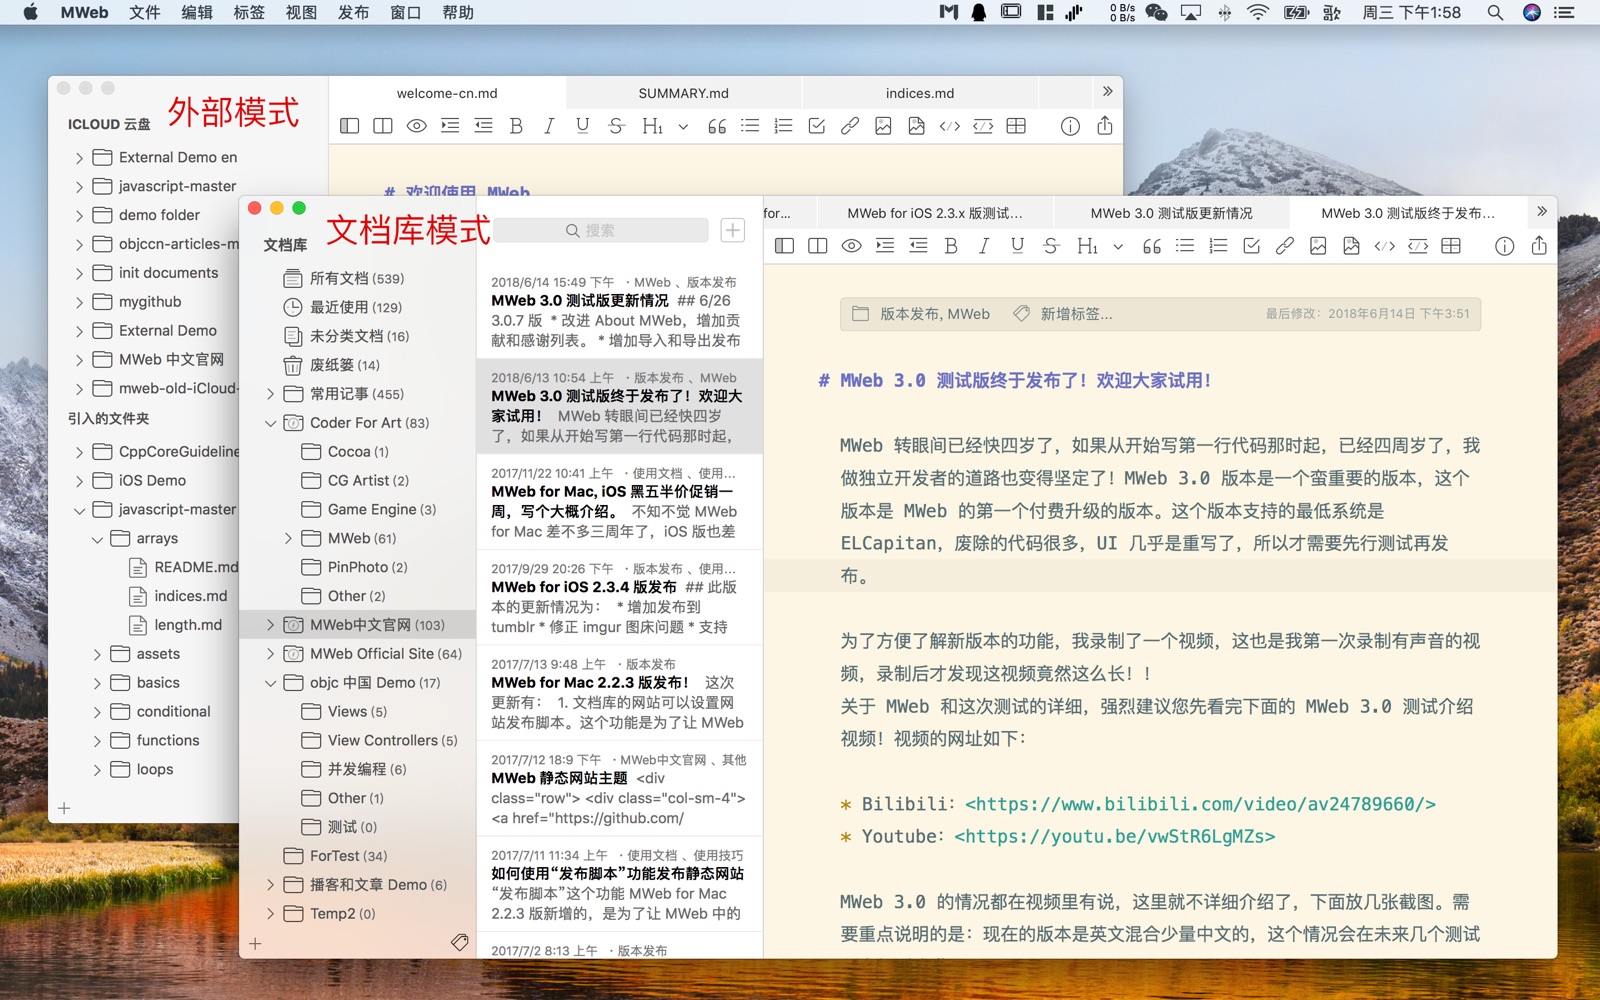This screenshot has height=1000, width=1600.
Task: Open the Bilibili video link
Action: 1200,804
